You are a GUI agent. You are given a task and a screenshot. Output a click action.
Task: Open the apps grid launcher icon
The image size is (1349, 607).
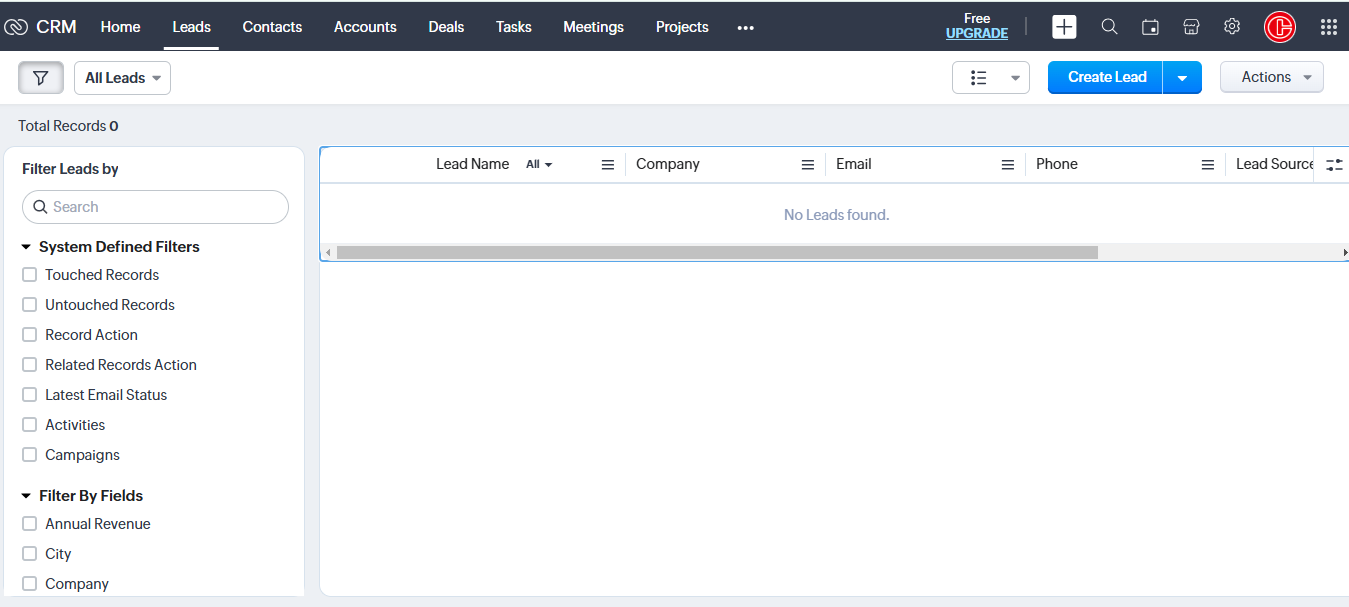pyautogui.click(x=1329, y=27)
